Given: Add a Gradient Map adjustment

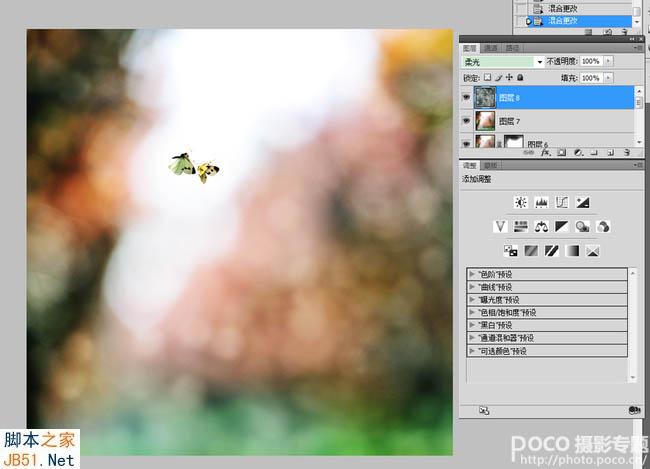Looking at the screenshot, I should (572, 251).
